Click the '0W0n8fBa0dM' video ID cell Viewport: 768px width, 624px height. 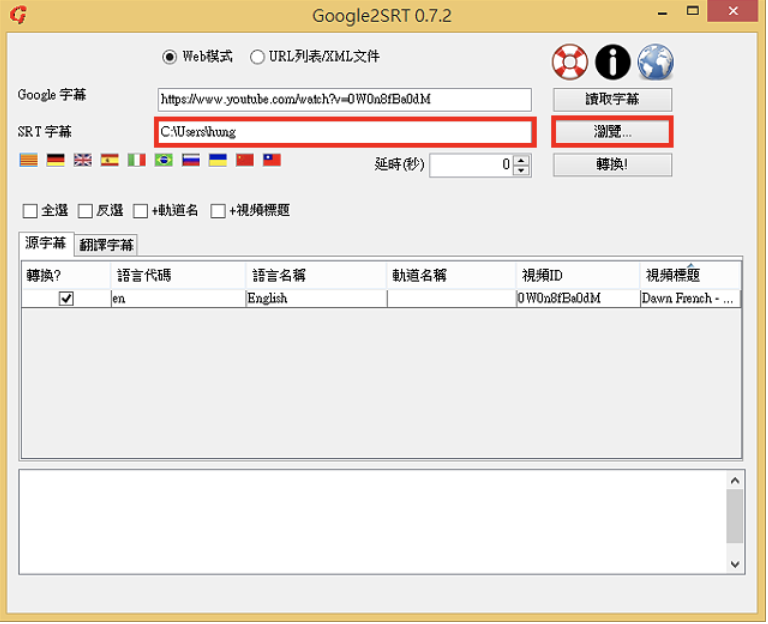pos(578,298)
